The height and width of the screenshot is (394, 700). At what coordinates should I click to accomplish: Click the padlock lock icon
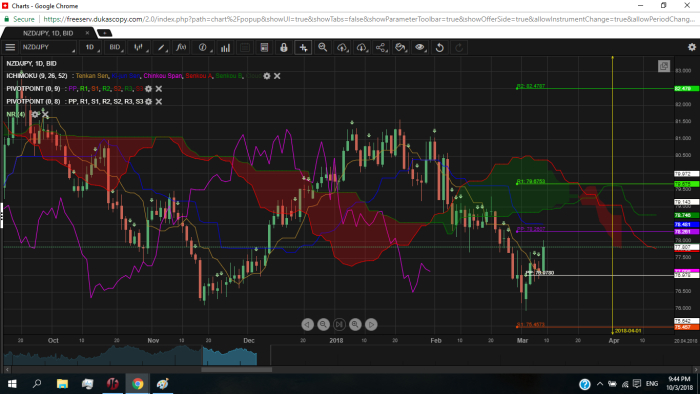point(283,47)
